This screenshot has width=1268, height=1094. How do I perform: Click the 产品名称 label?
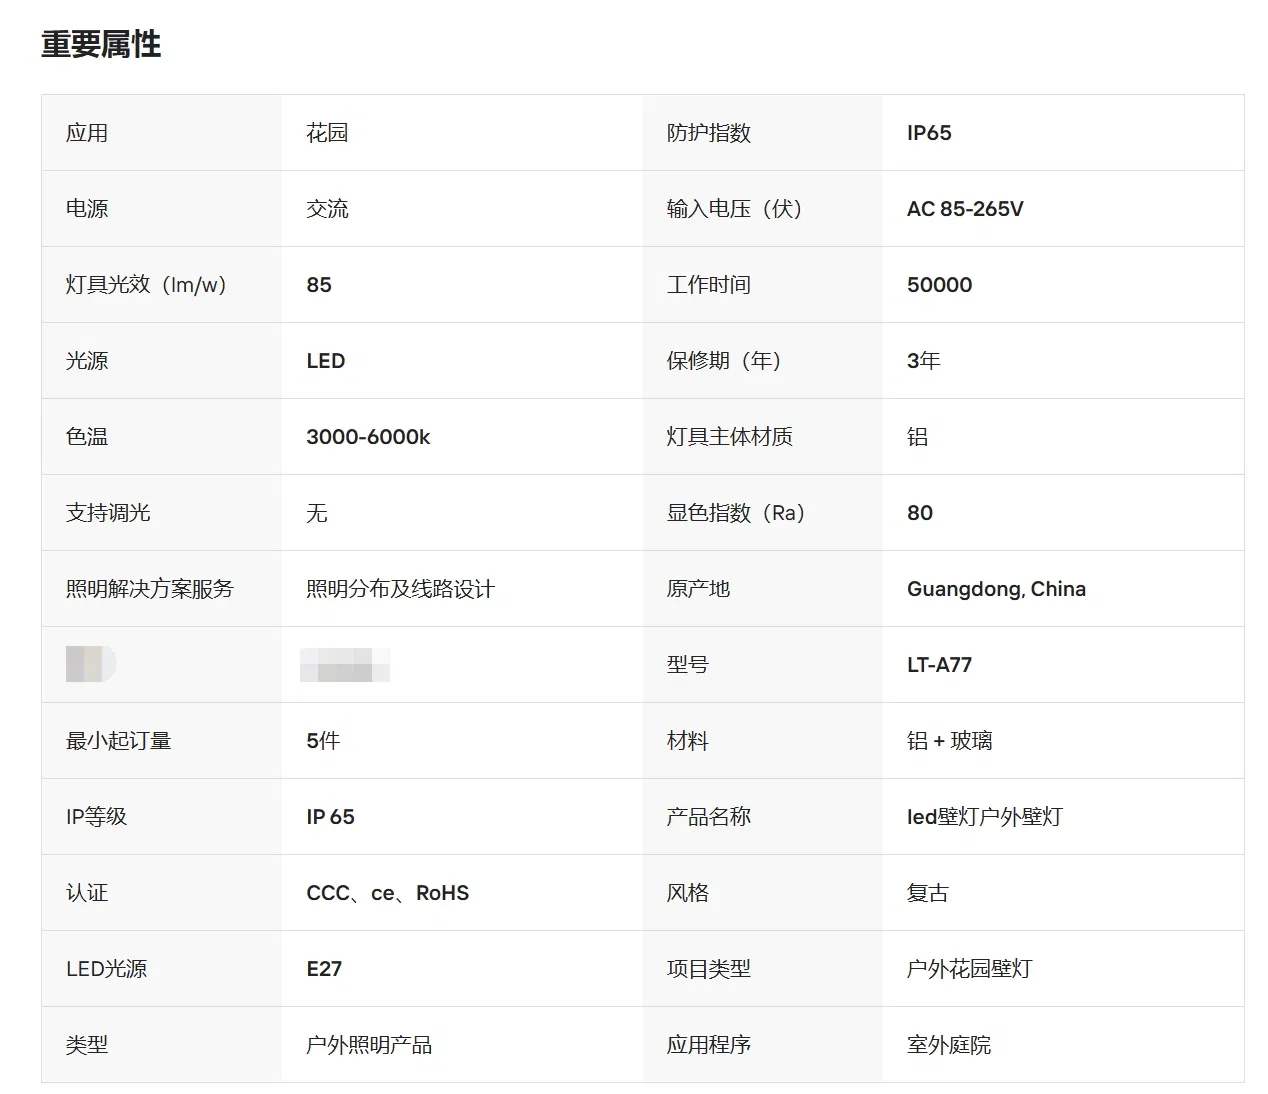click(709, 817)
